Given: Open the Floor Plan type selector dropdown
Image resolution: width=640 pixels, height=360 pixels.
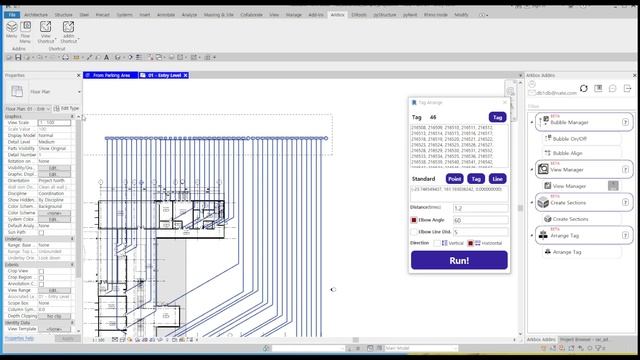Looking at the screenshot, I should coord(79,92).
